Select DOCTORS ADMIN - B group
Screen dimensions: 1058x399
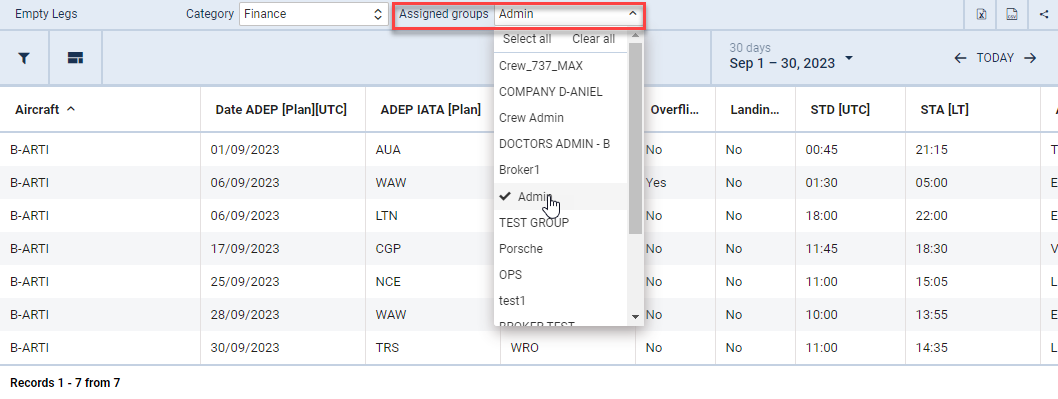(x=561, y=144)
